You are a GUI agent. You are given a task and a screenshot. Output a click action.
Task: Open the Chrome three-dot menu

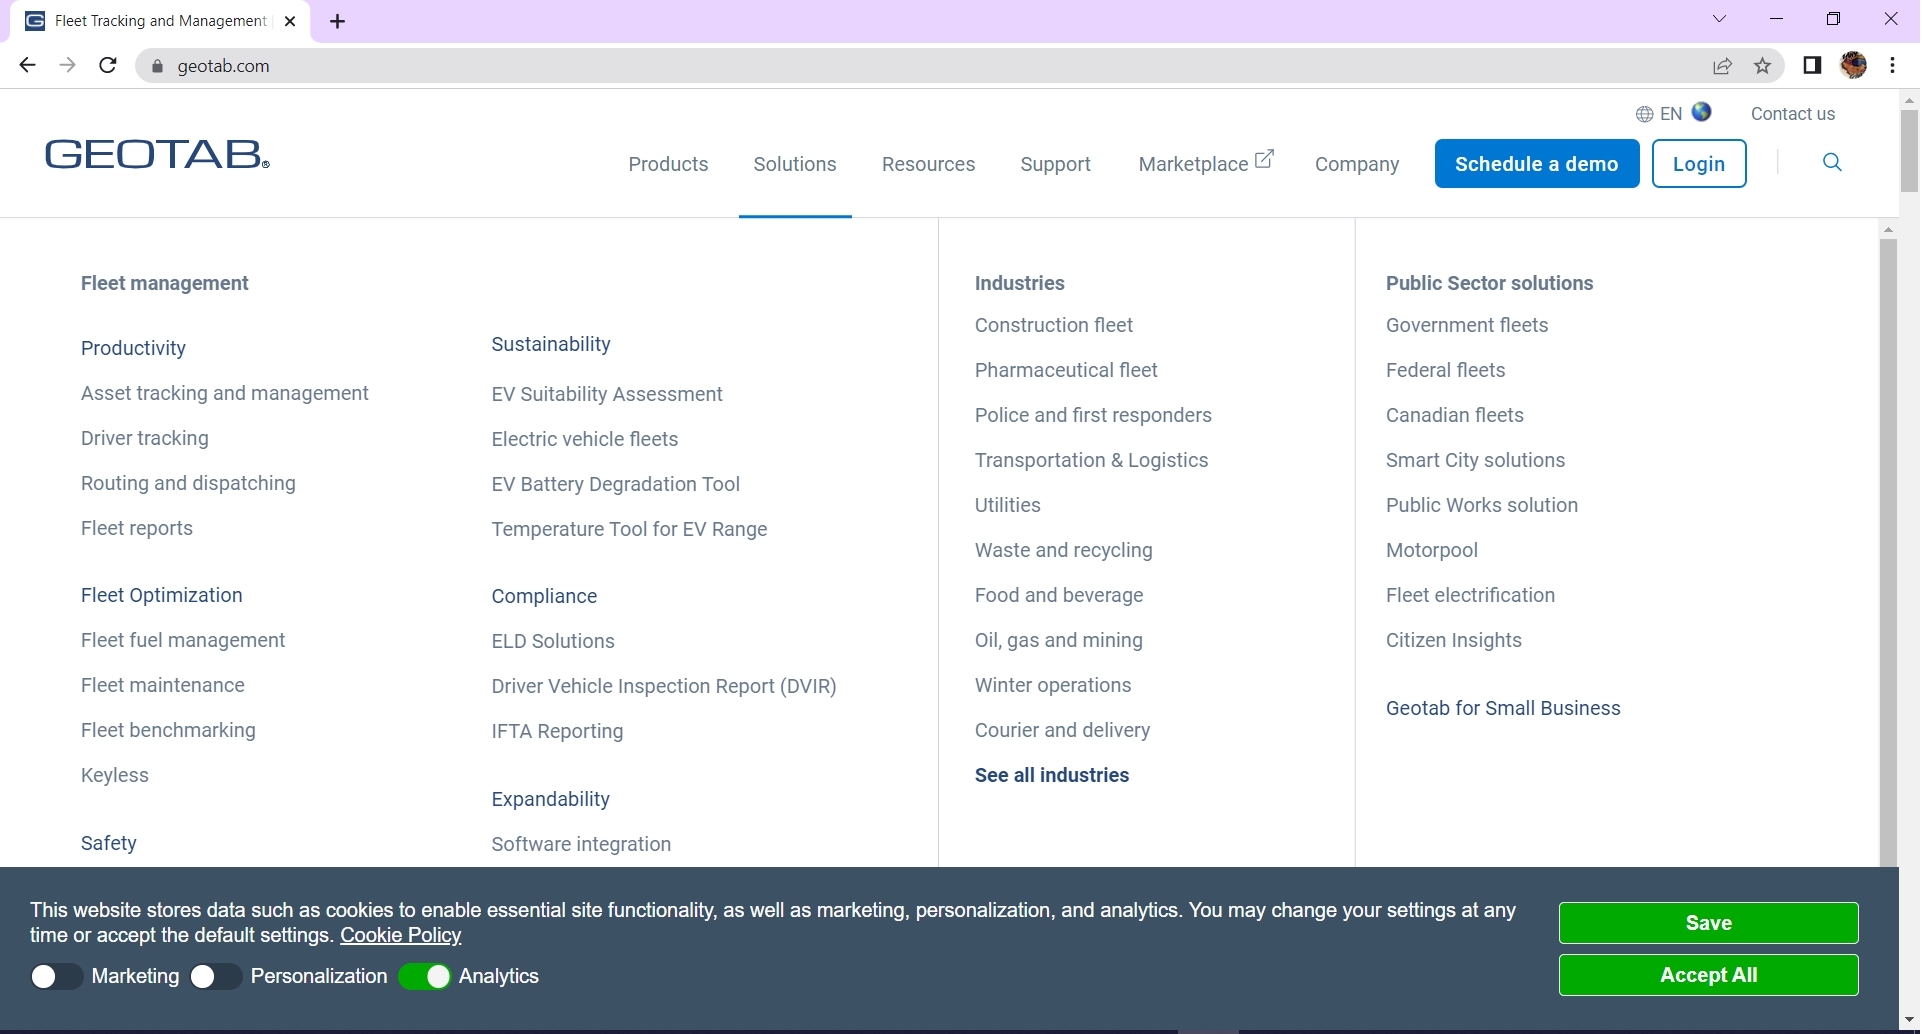1892,65
